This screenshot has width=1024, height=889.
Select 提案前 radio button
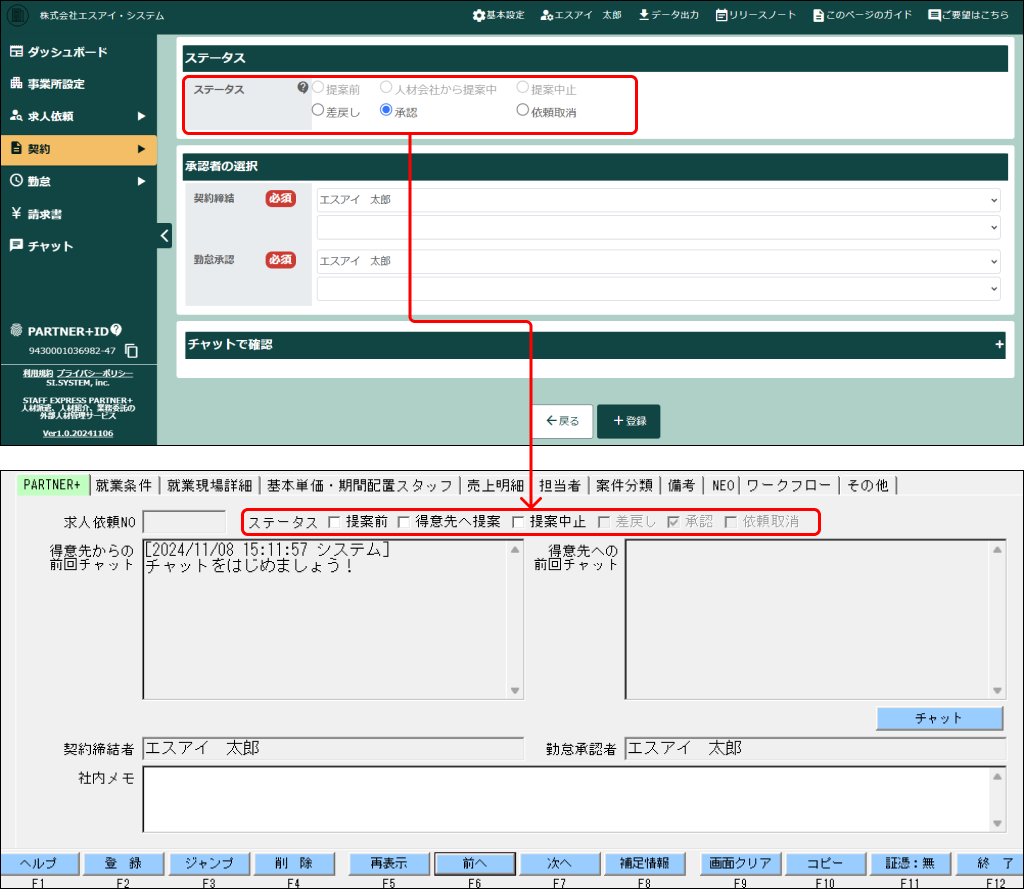[x=318, y=87]
